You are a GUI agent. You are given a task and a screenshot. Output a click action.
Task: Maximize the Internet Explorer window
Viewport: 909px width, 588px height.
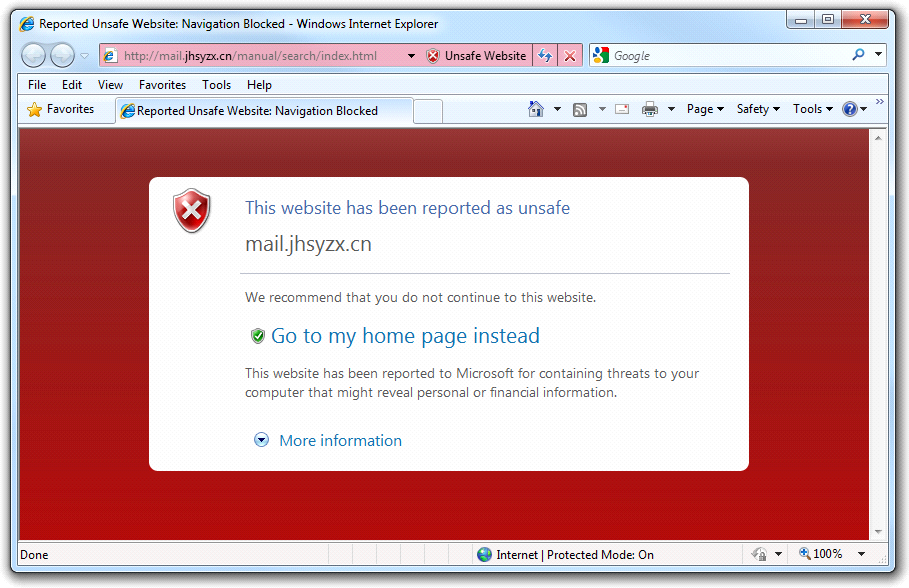click(x=828, y=20)
